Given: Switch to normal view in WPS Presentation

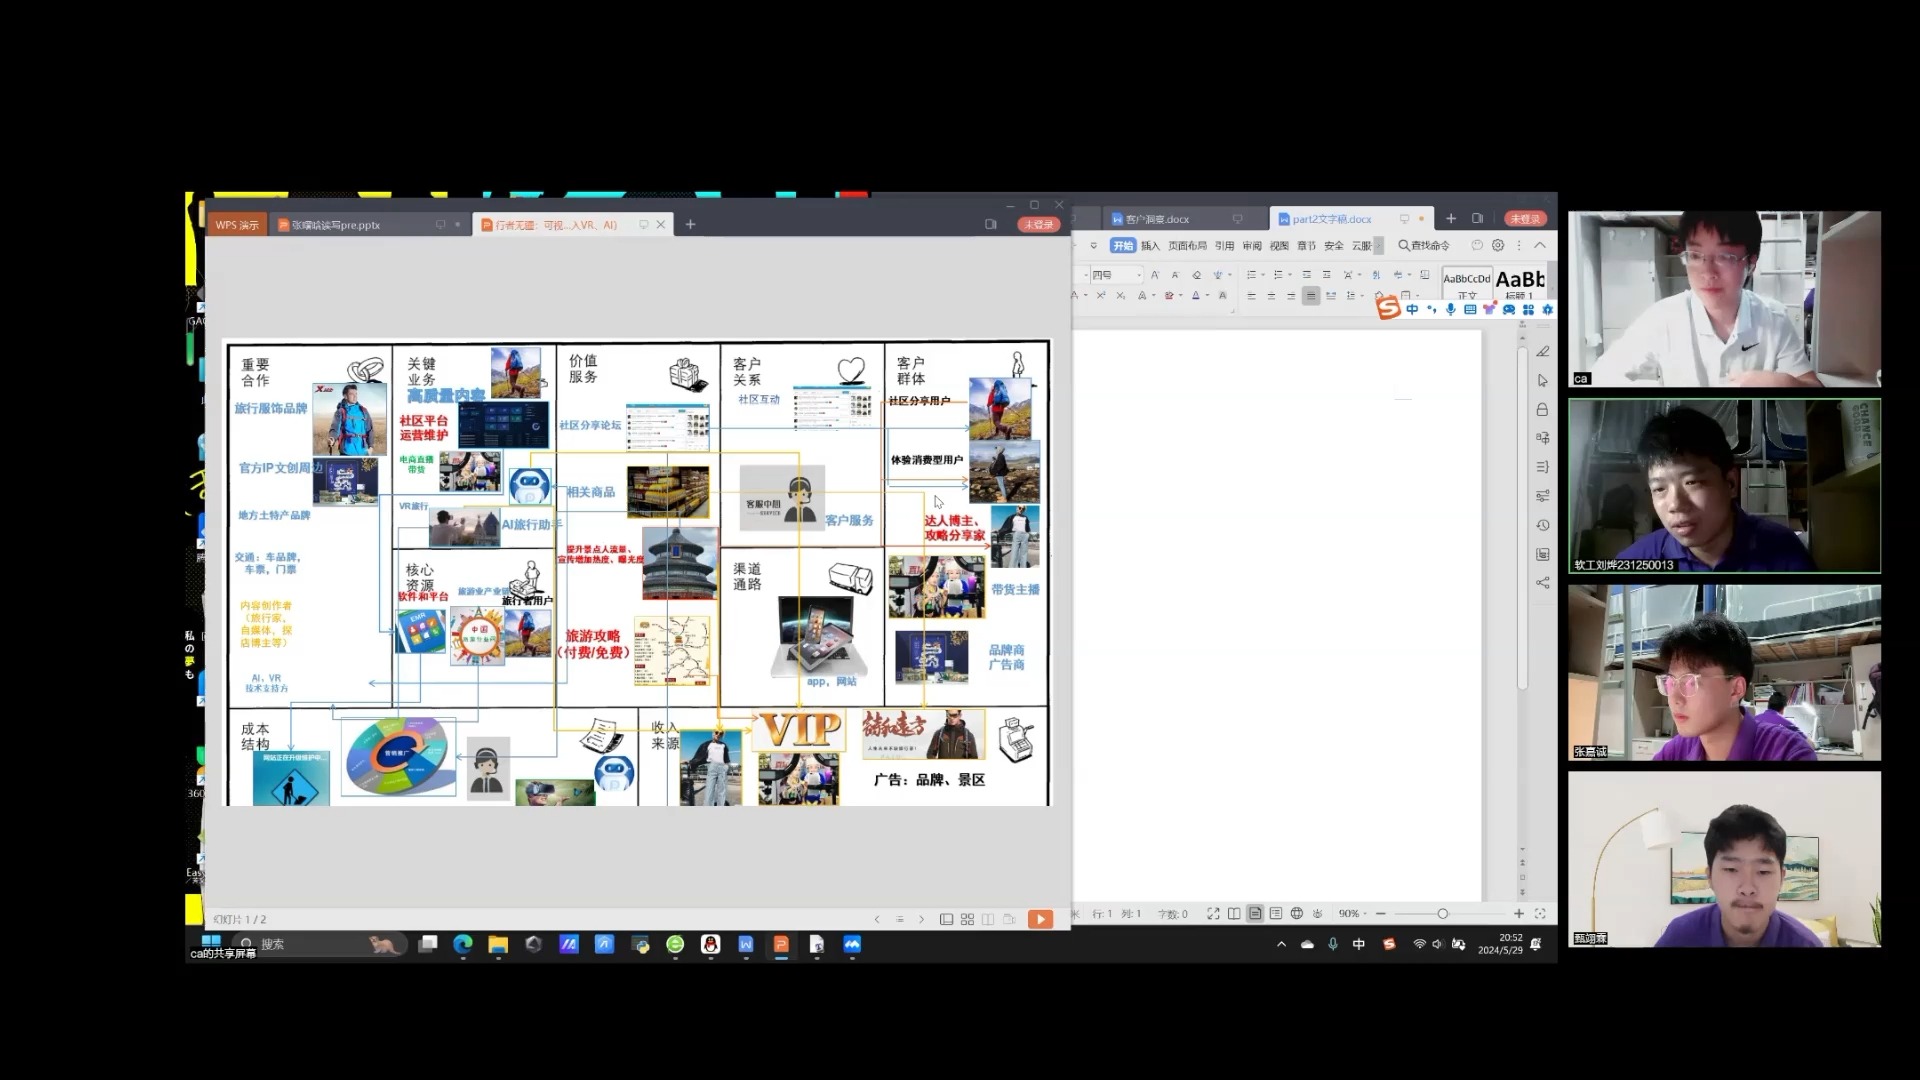Looking at the screenshot, I should coord(946,919).
